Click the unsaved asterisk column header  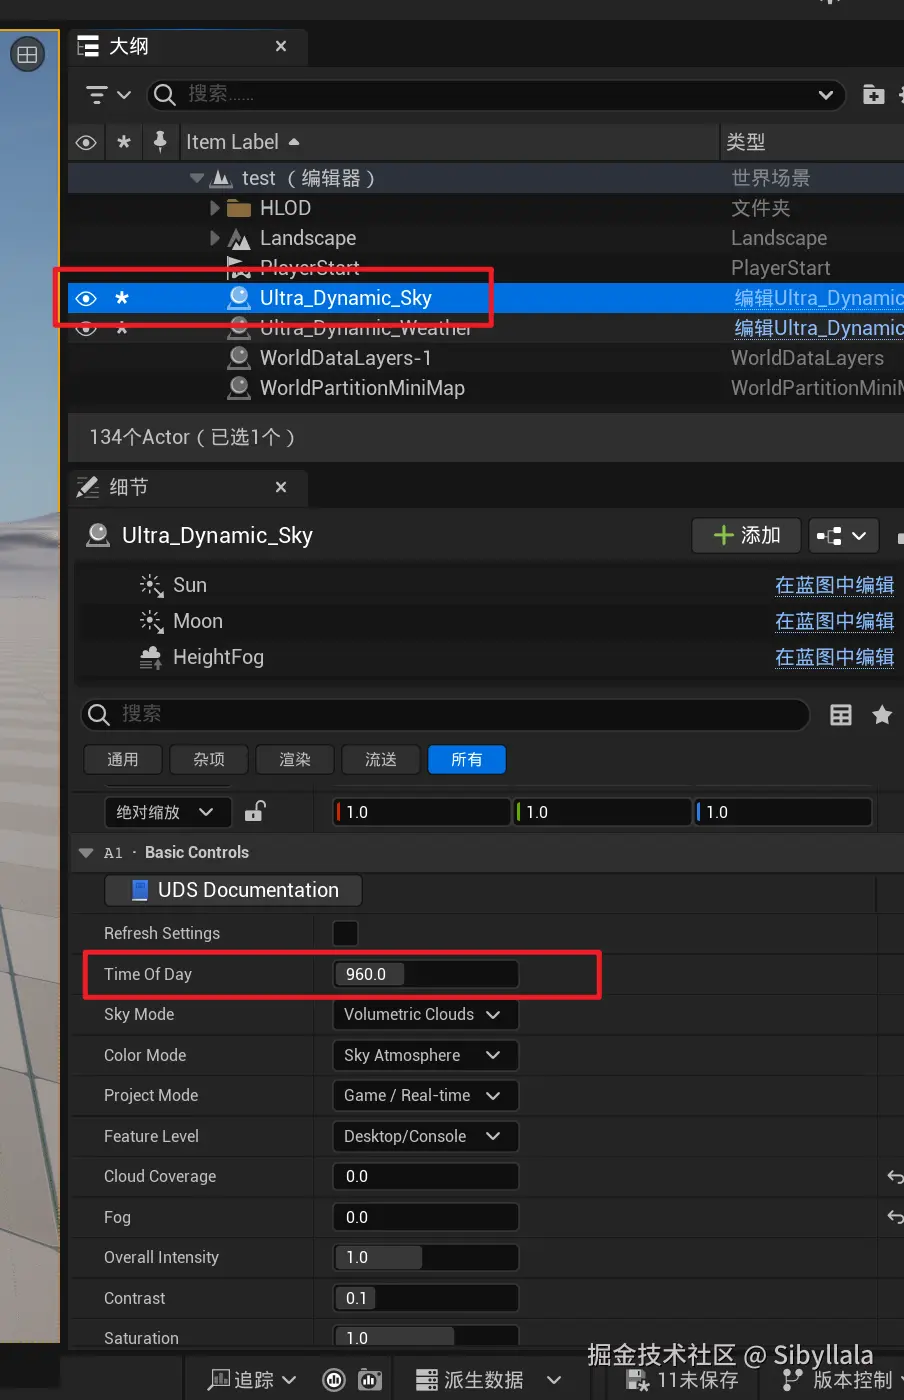click(x=124, y=142)
